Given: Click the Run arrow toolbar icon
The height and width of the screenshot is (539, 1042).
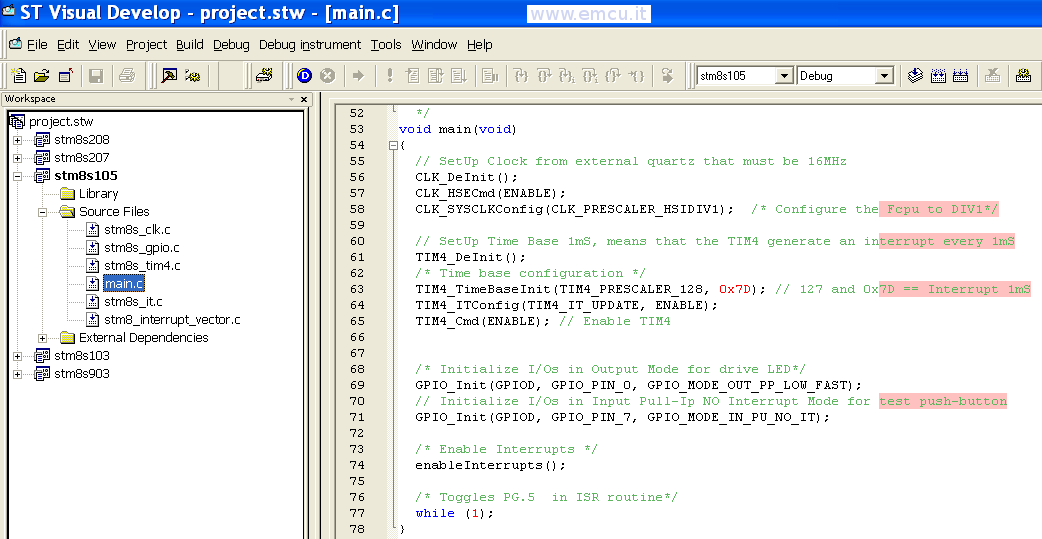Looking at the screenshot, I should pos(358,76).
